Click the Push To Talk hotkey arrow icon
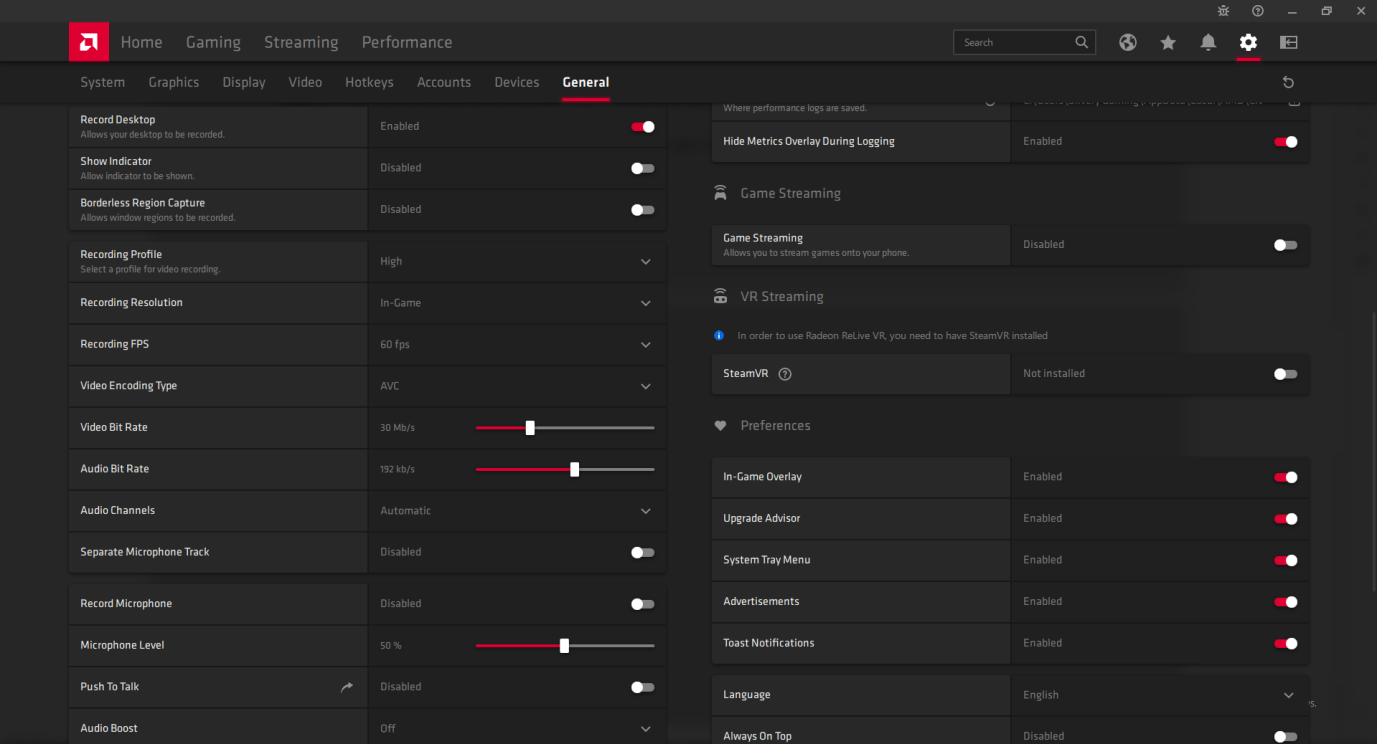The height and width of the screenshot is (744, 1377). point(347,687)
